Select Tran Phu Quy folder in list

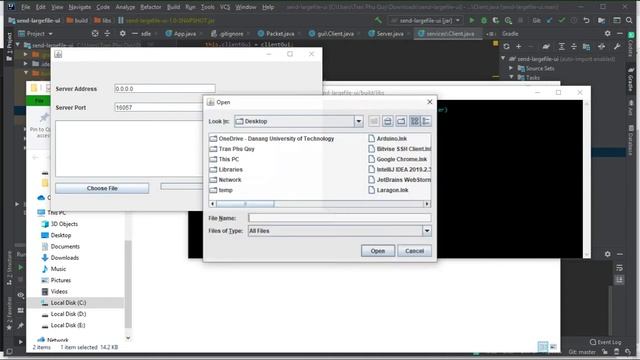tap(232, 149)
